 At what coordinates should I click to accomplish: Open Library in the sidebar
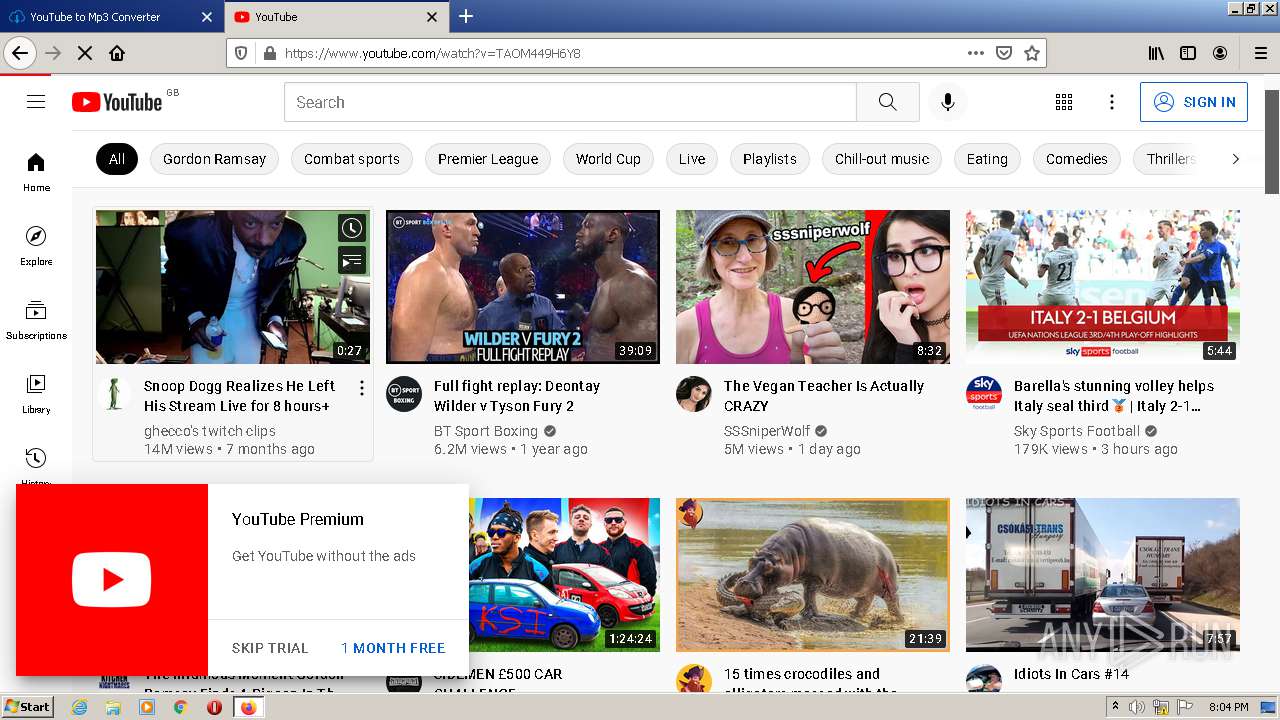(36, 393)
